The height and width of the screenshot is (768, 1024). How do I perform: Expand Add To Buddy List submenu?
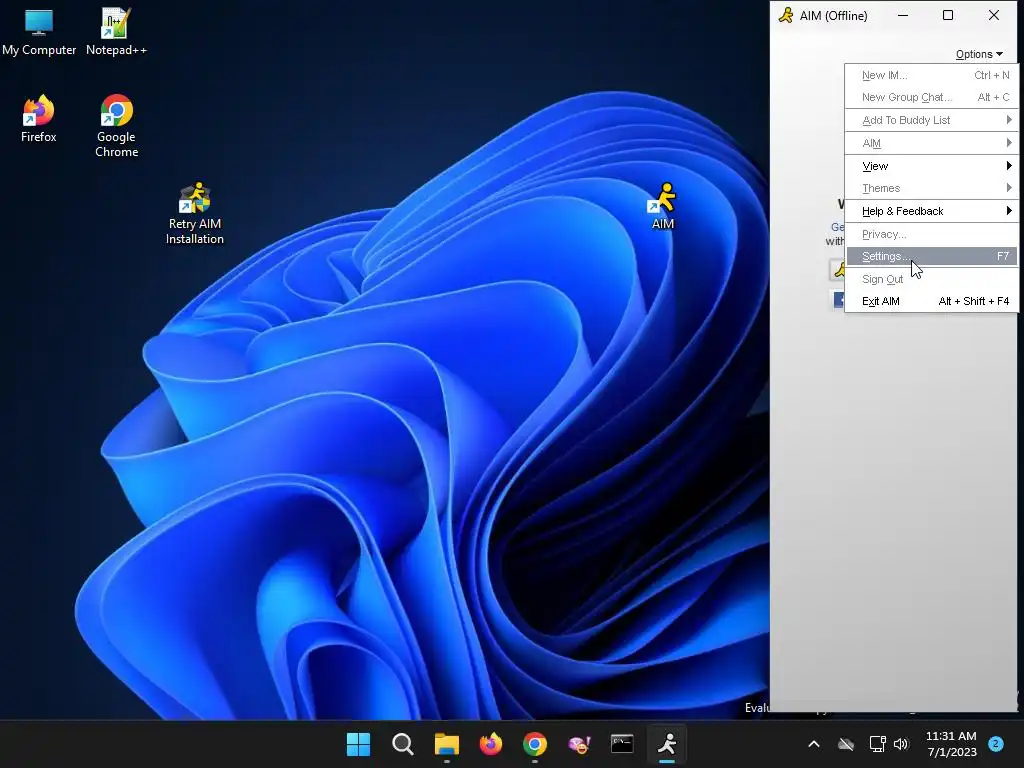click(x=931, y=120)
